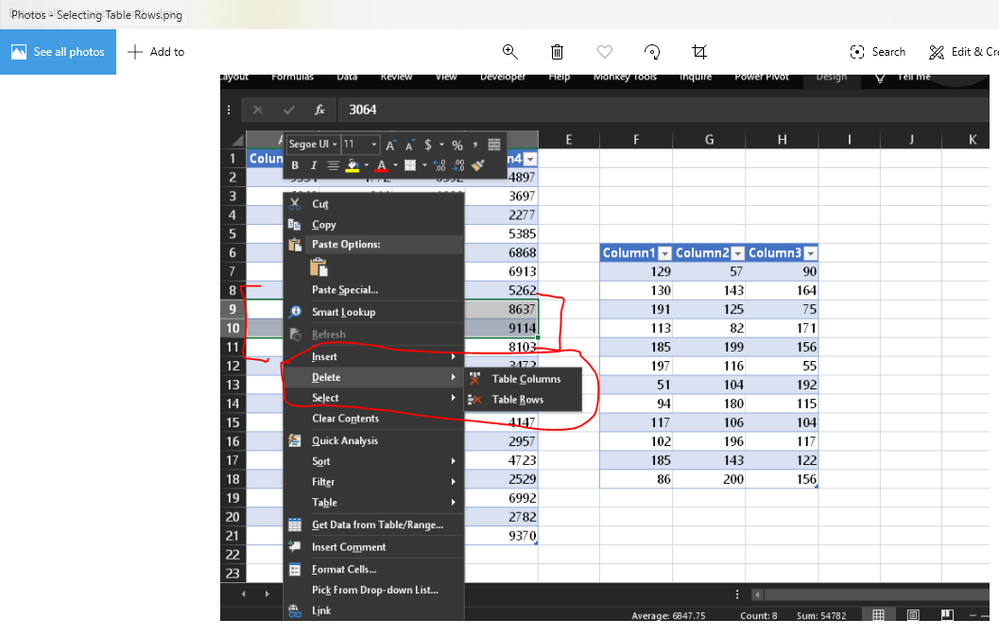999x636 pixels.
Task: Open filter dropdown on left table's last column
Action: tap(530, 159)
